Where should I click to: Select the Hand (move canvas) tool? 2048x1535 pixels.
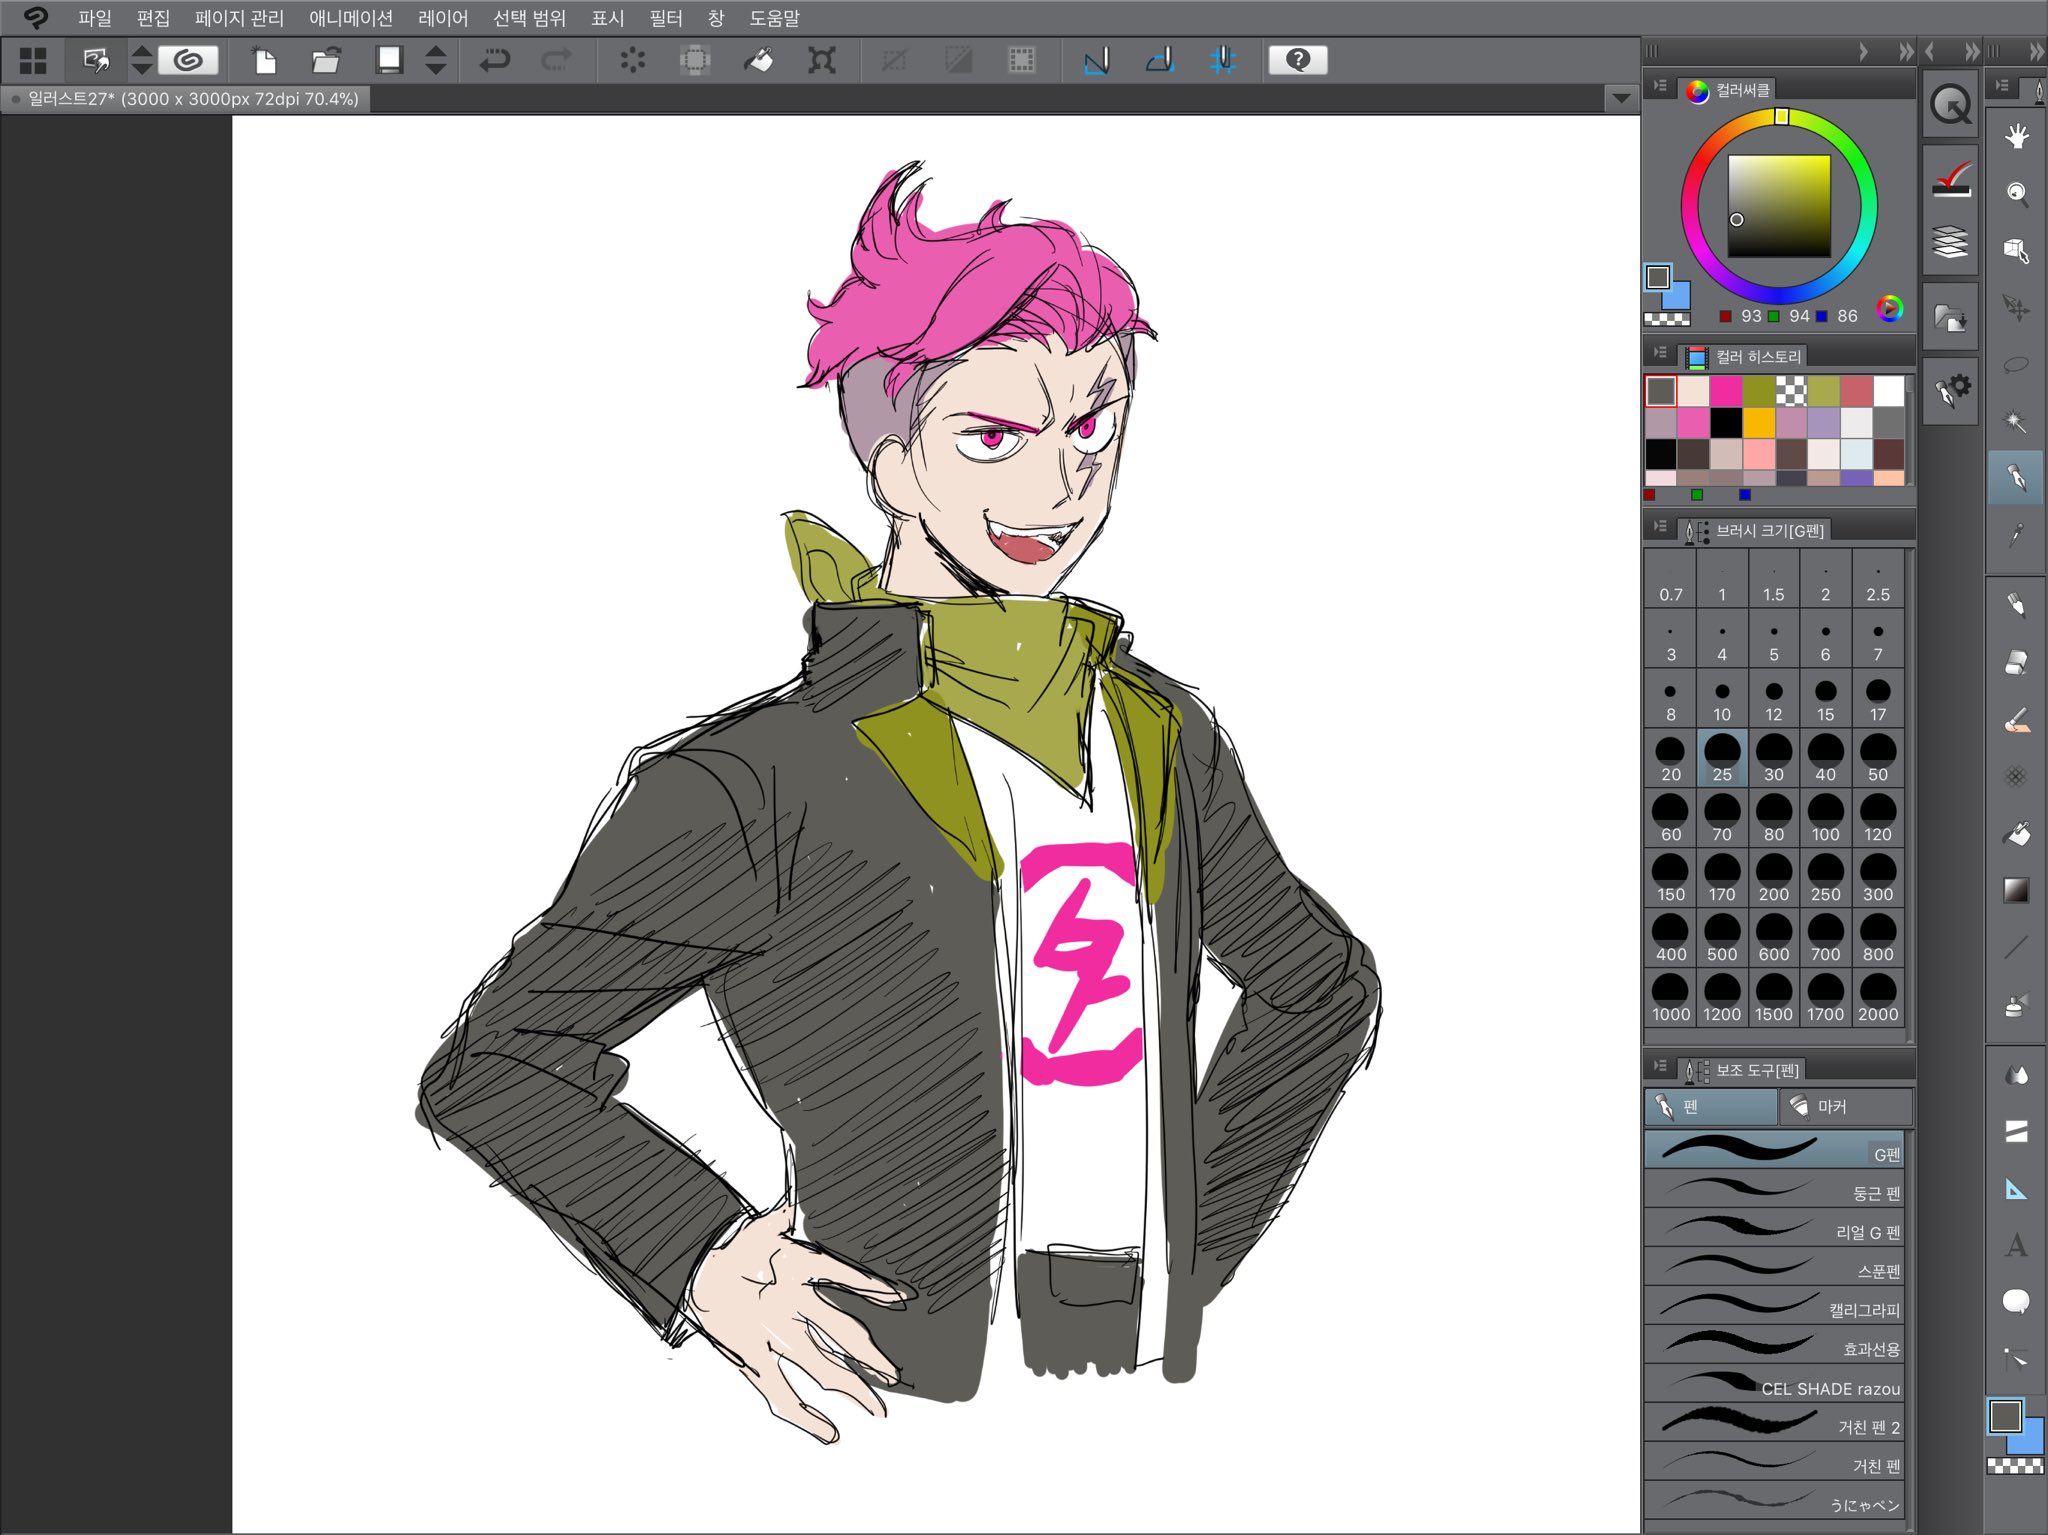coord(2016,136)
